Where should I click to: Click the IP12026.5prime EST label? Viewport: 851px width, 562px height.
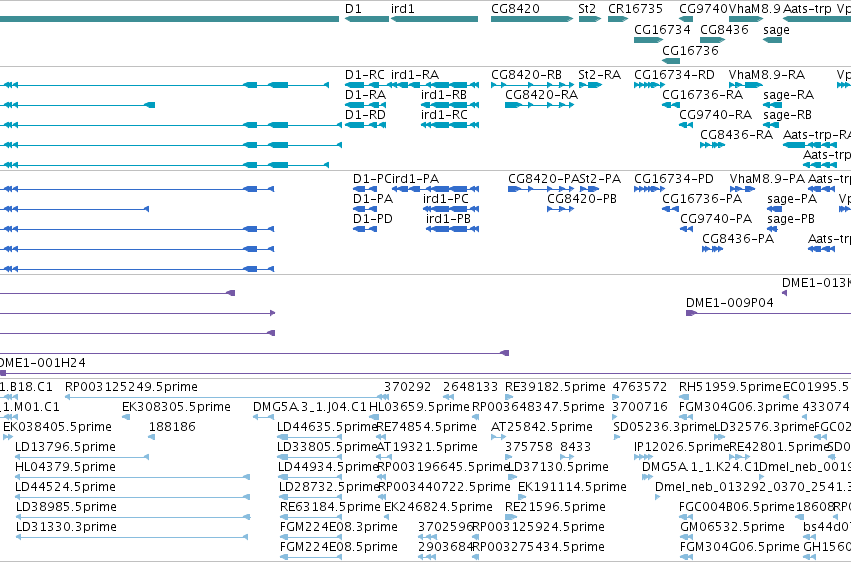pos(681,448)
